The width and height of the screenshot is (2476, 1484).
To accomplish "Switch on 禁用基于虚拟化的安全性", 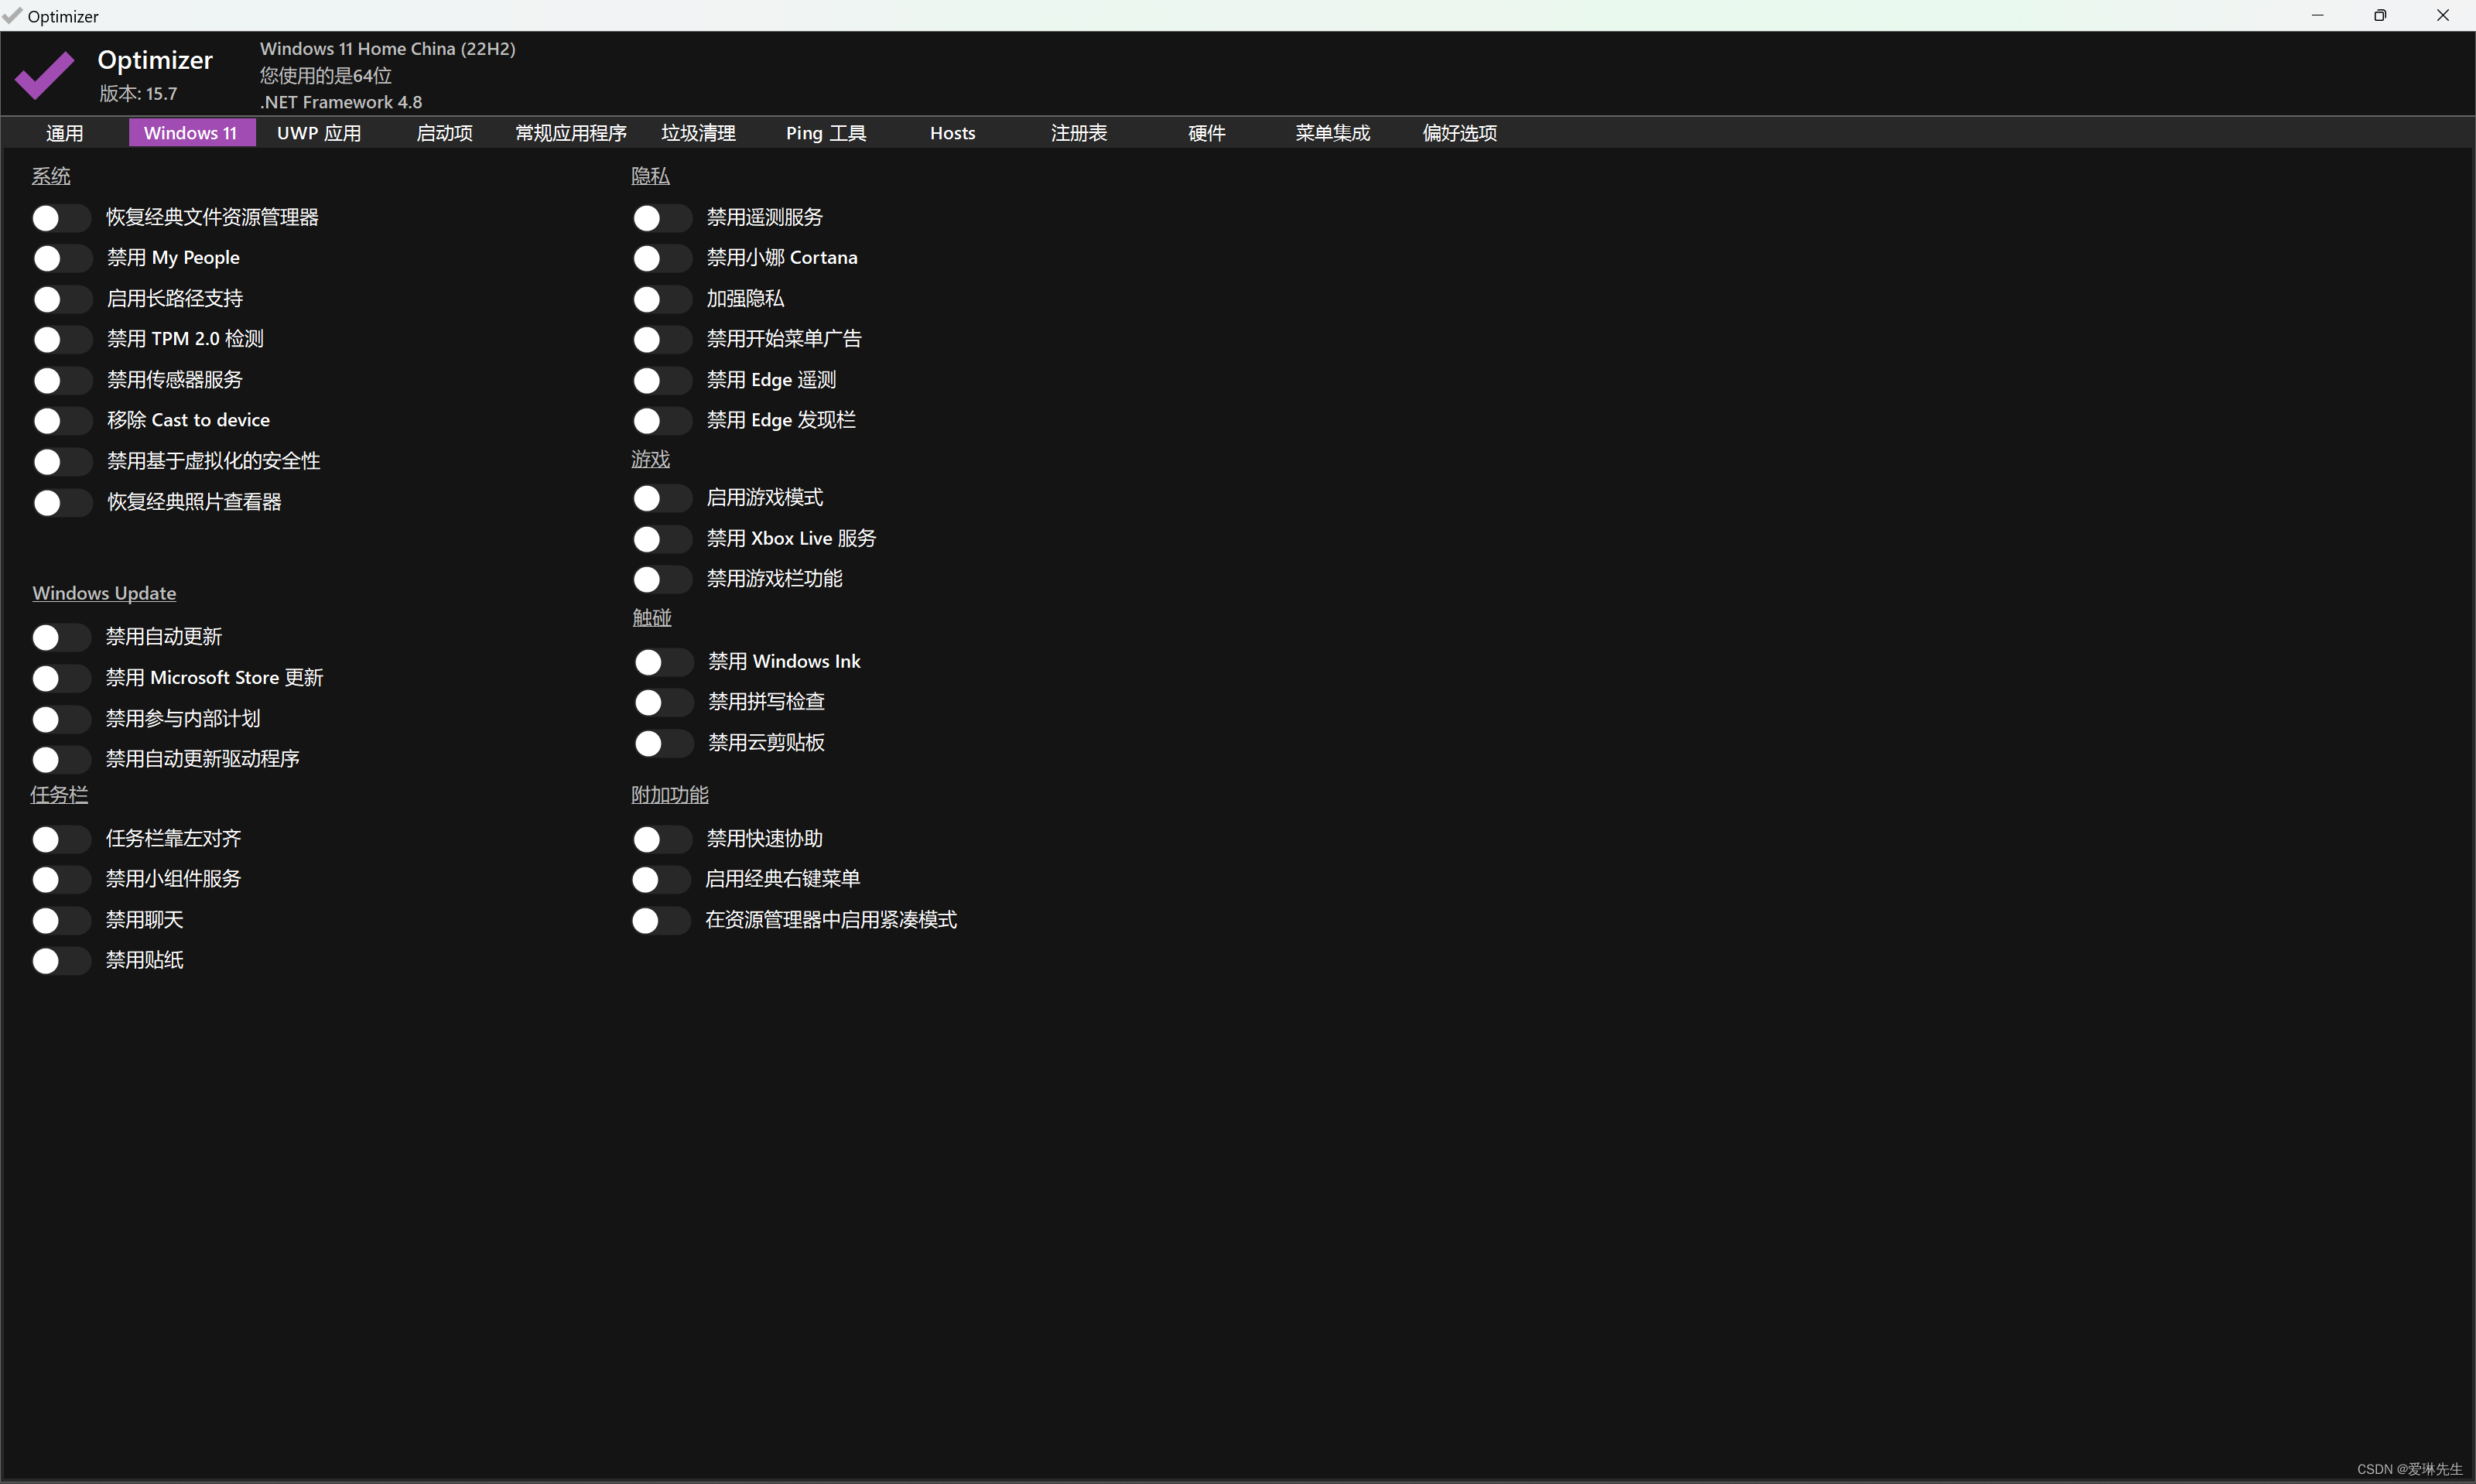I will 61,461.
